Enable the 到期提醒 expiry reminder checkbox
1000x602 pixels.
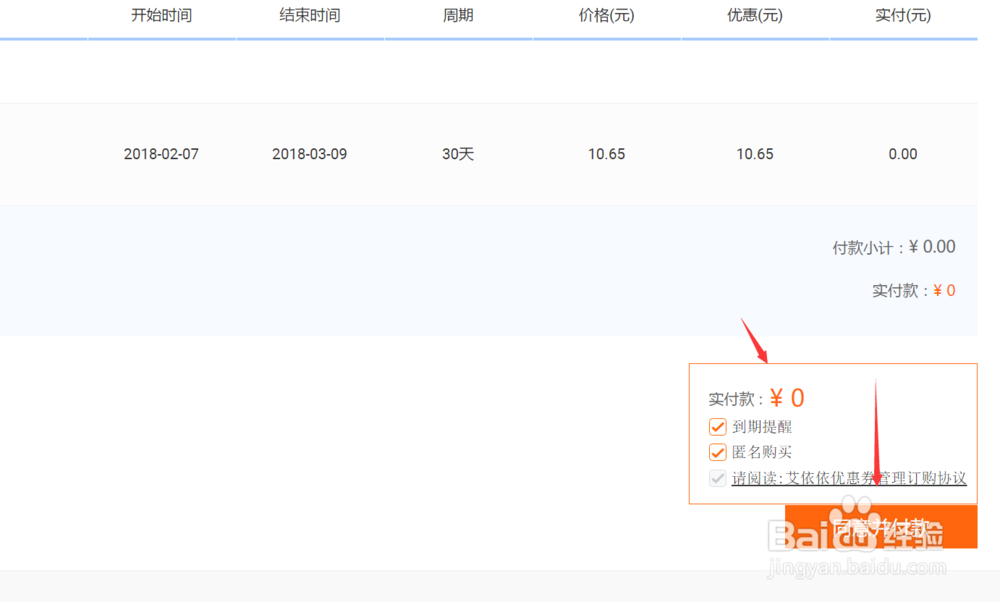[x=717, y=425]
